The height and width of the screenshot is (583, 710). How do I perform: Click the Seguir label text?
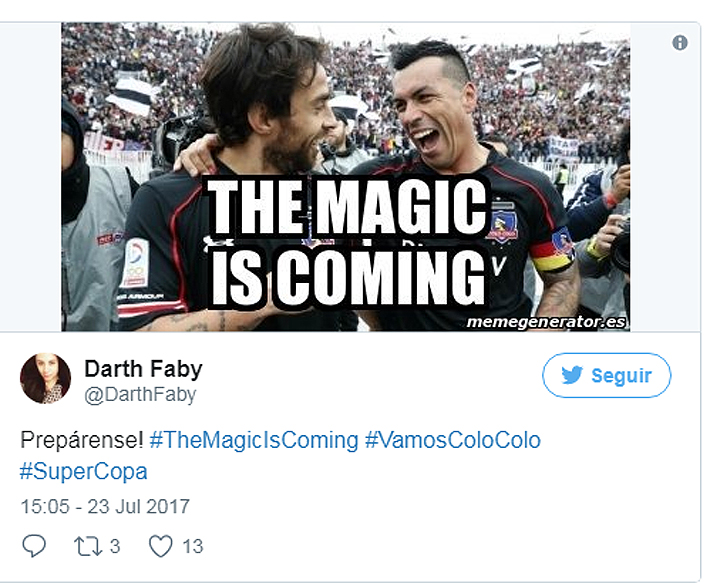click(621, 376)
